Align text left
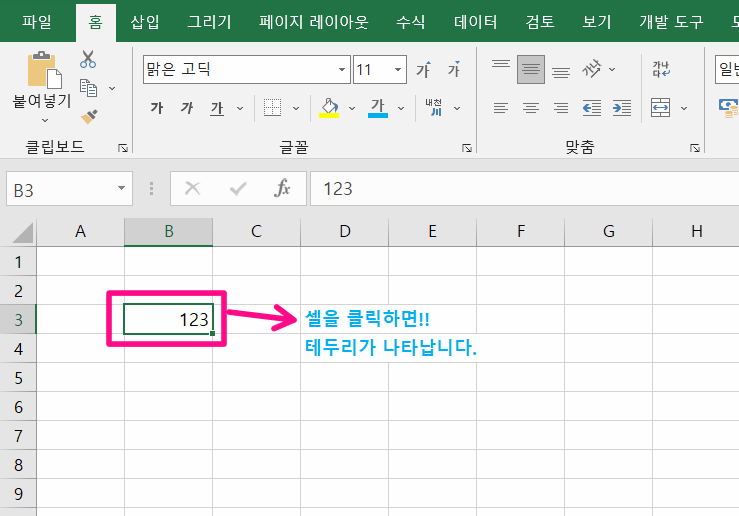The width and height of the screenshot is (739, 516). [501, 108]
